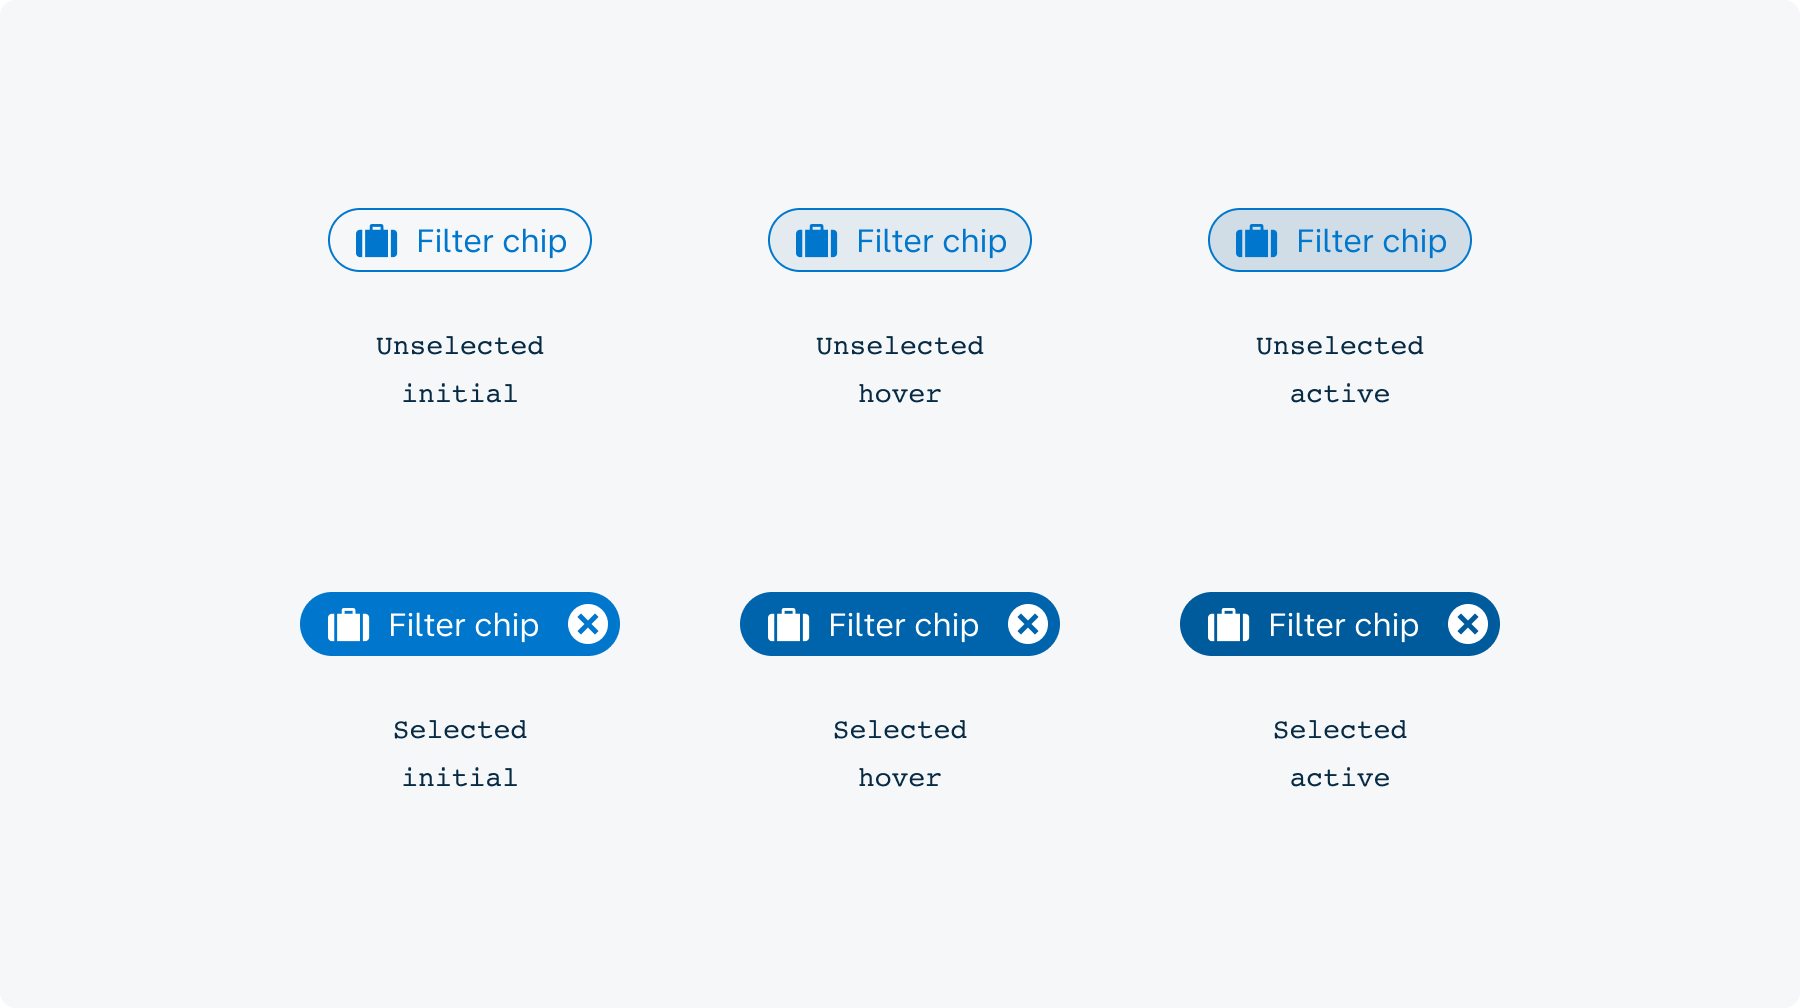Click the suitcase icon in Unselected initial chip
Viewport: 1800px width, 1008px height.
pyautogui.click(x=377, y=241)
